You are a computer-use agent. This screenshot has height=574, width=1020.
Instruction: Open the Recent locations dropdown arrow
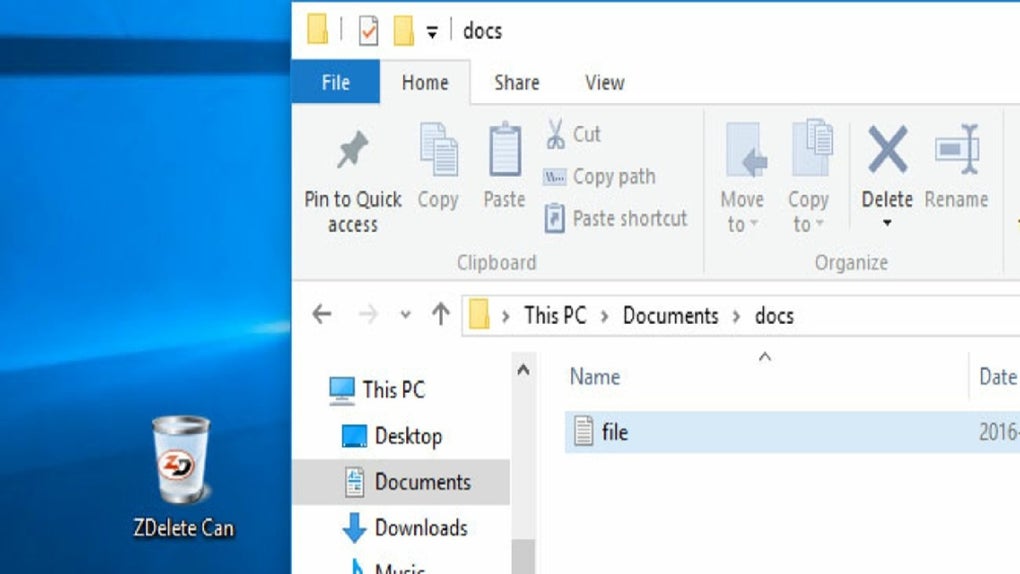point(405,315)
